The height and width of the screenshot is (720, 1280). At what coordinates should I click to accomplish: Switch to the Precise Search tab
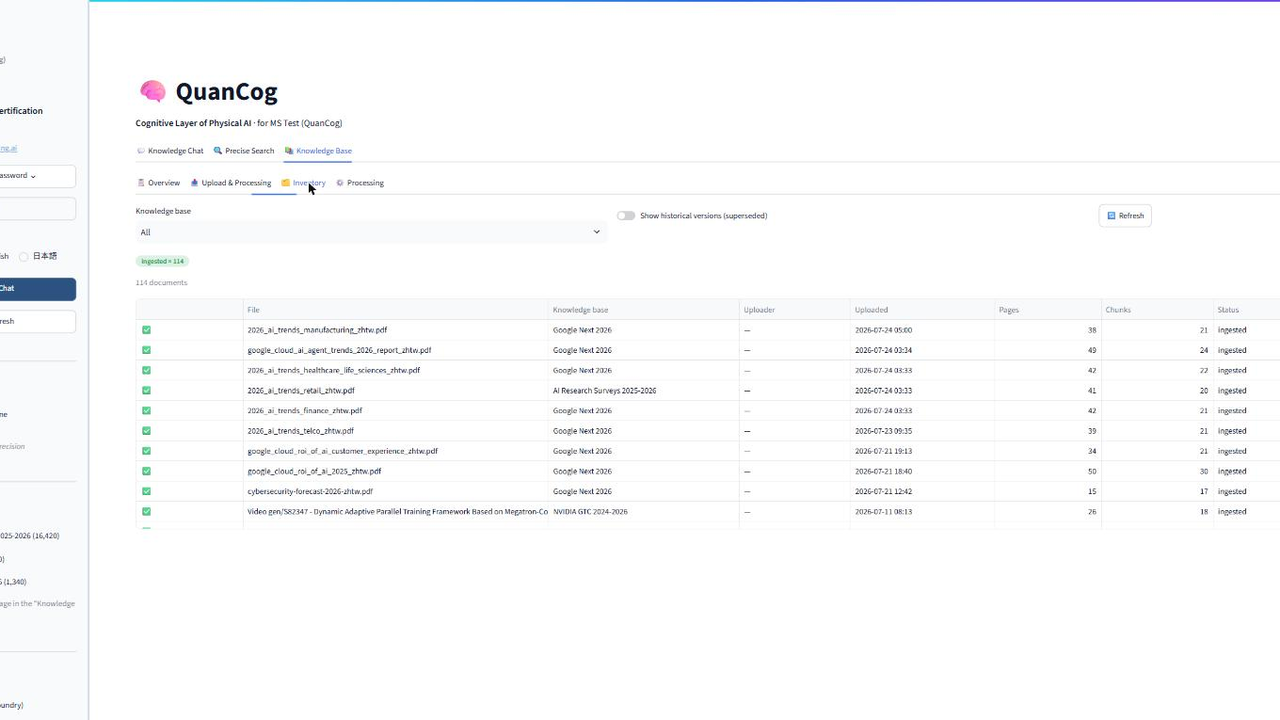(x=244, y=151)
